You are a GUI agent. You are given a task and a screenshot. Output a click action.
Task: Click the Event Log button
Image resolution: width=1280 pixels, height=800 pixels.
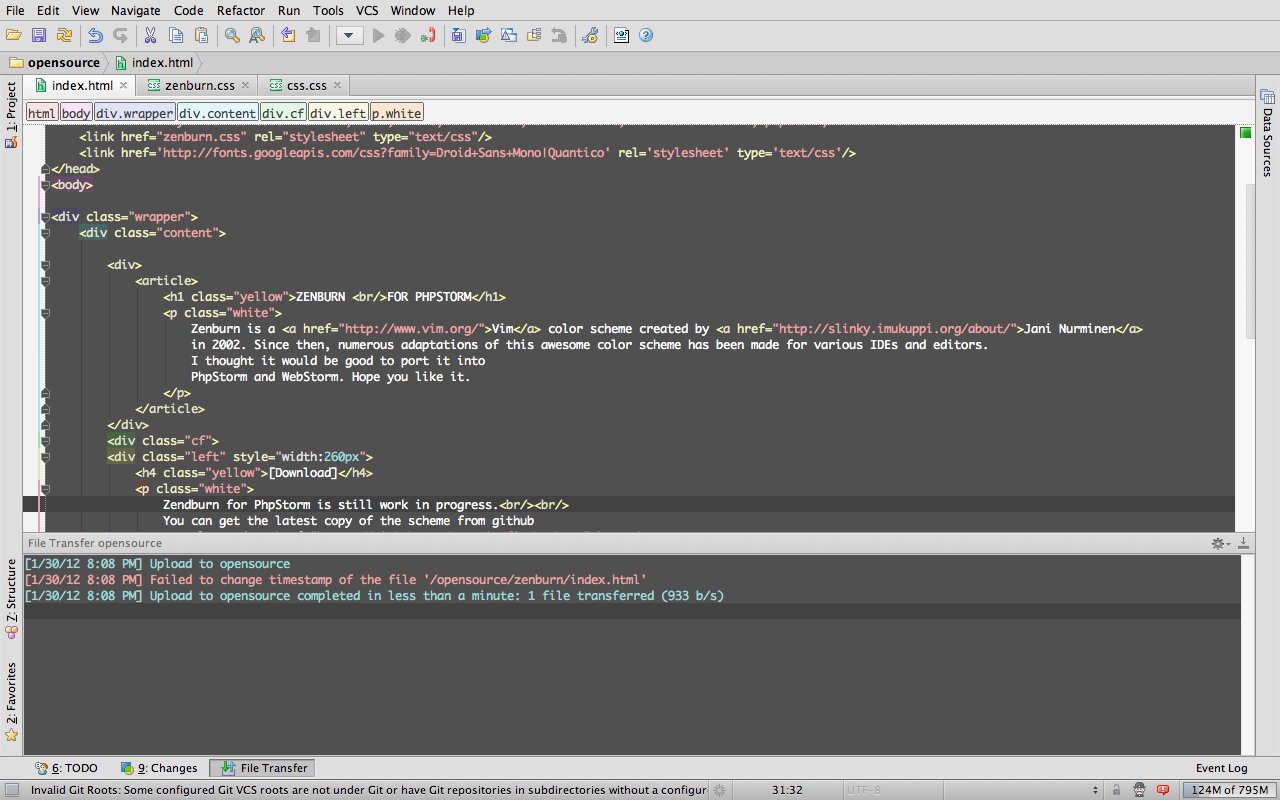[1220, 768]
